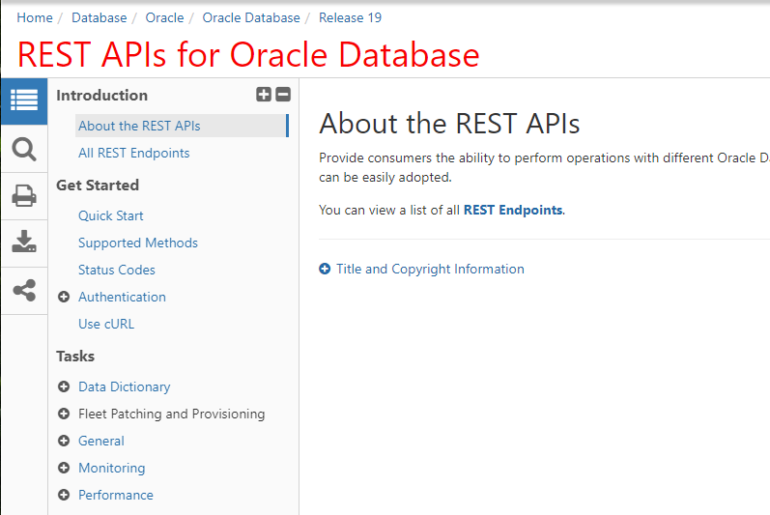Click the Introduction section heading
The image size is (770, 515).
102,95
